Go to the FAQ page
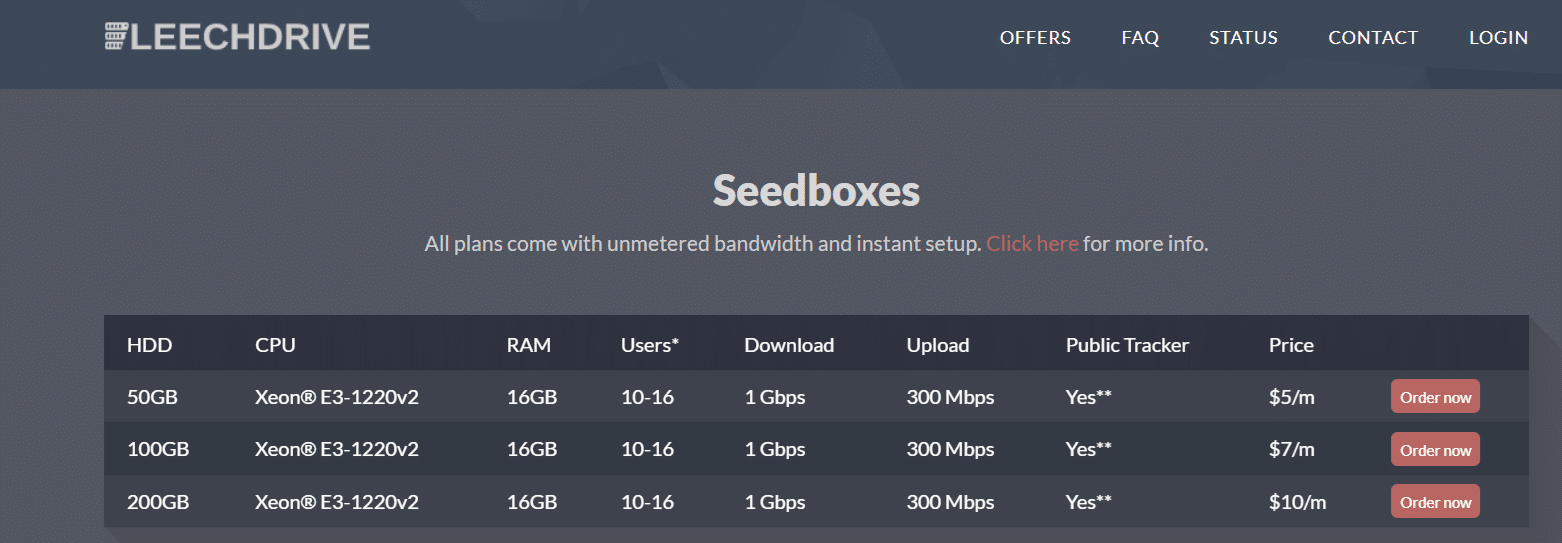The width and height of the screenshot is (1562, 543). (x=1140, y=38)
